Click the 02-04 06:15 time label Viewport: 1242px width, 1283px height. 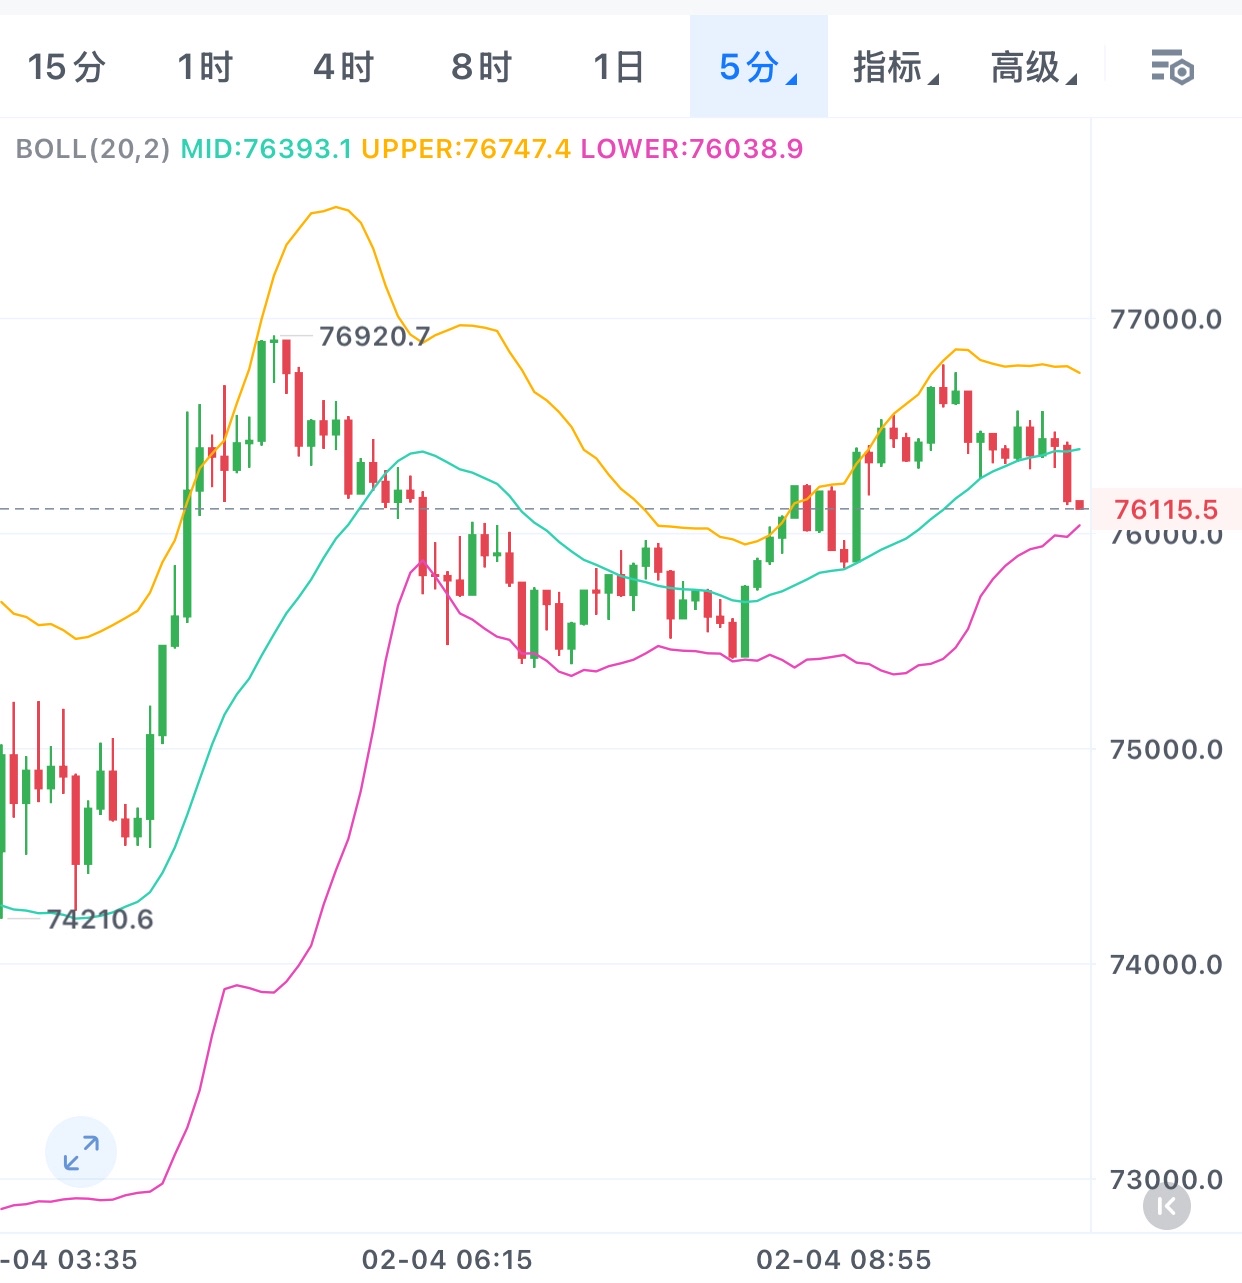[447, 1259]
